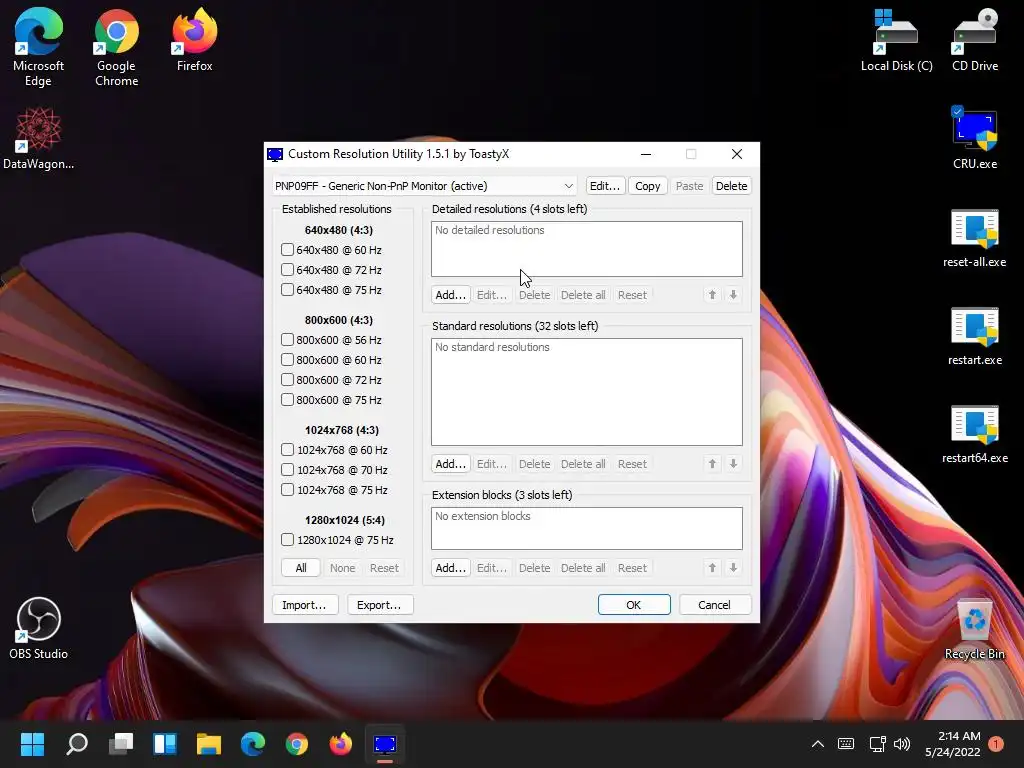Select the Recycle Bin icon
Screen dimensions: 1024x768
pos(975,630)
